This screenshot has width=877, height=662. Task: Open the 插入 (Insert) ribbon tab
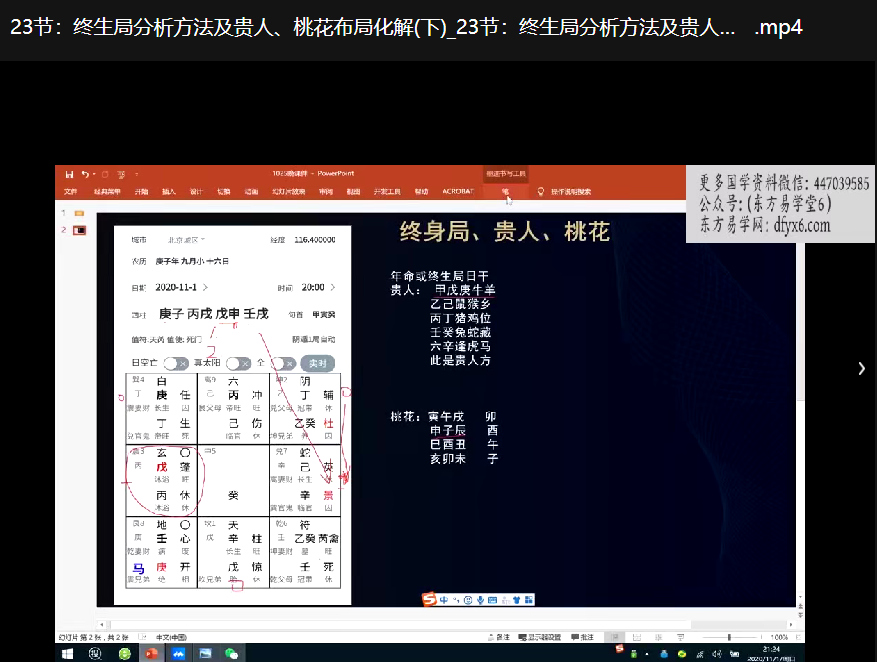(x=168, y=191)
